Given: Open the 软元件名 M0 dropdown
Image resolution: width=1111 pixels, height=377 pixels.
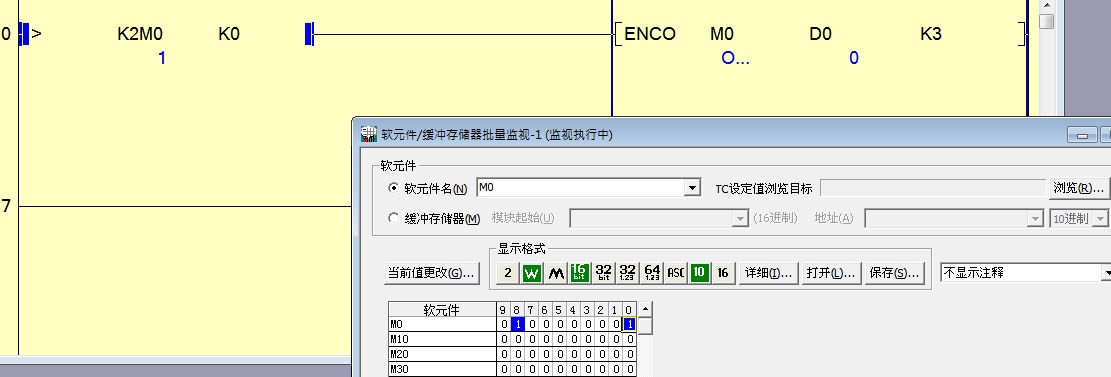Looking at the screenshot, I should [x=692, y=188].
